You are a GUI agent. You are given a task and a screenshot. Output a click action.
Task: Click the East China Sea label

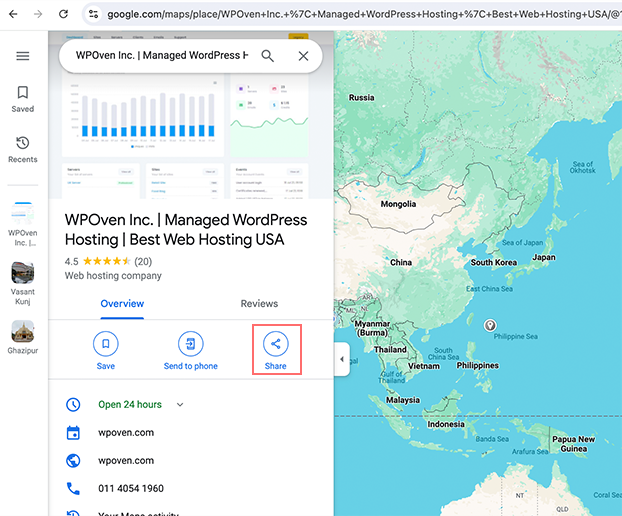point(489,289)
